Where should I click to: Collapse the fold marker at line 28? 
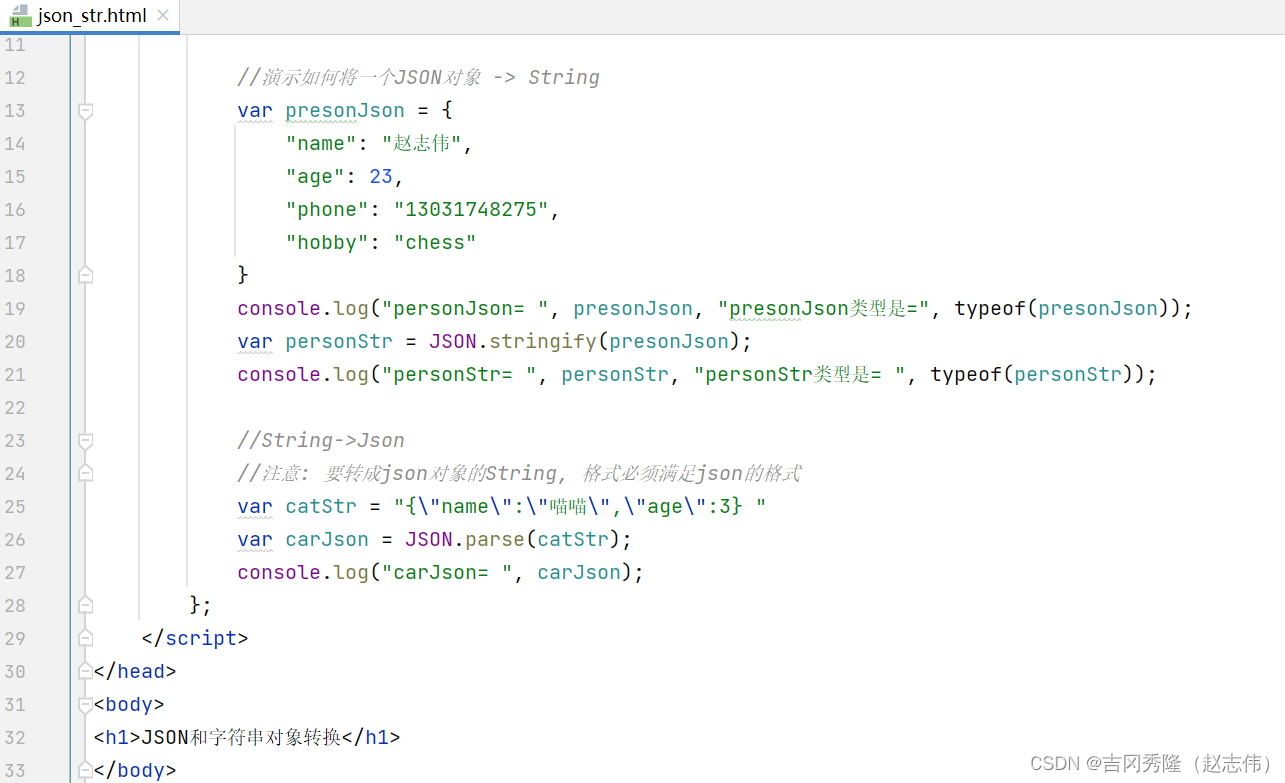(85, 604)
